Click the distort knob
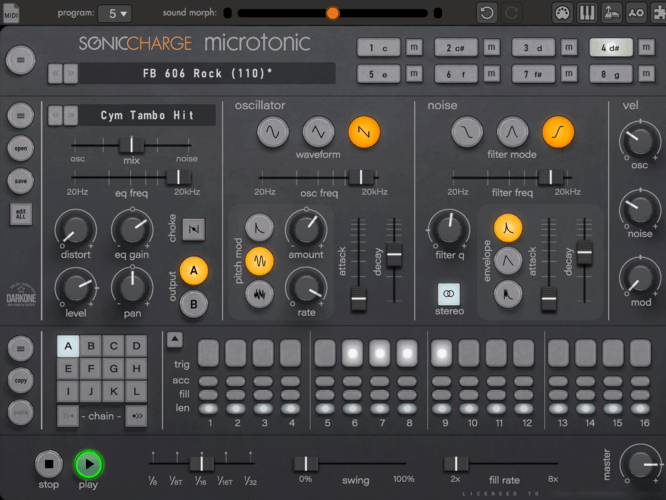 click(x=76, y=230)
